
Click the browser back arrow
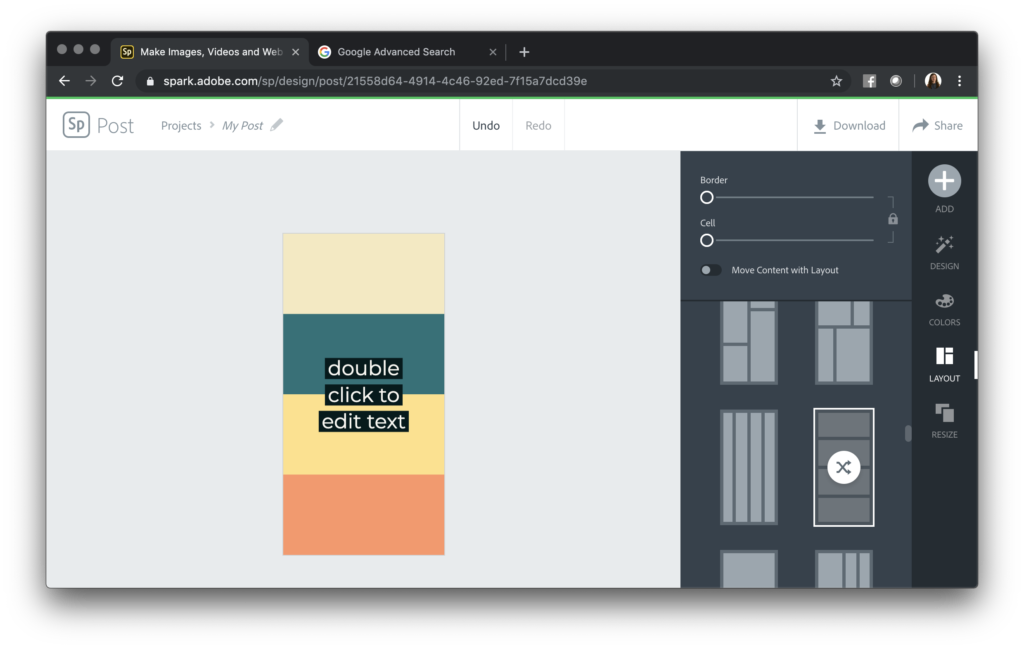64,81
